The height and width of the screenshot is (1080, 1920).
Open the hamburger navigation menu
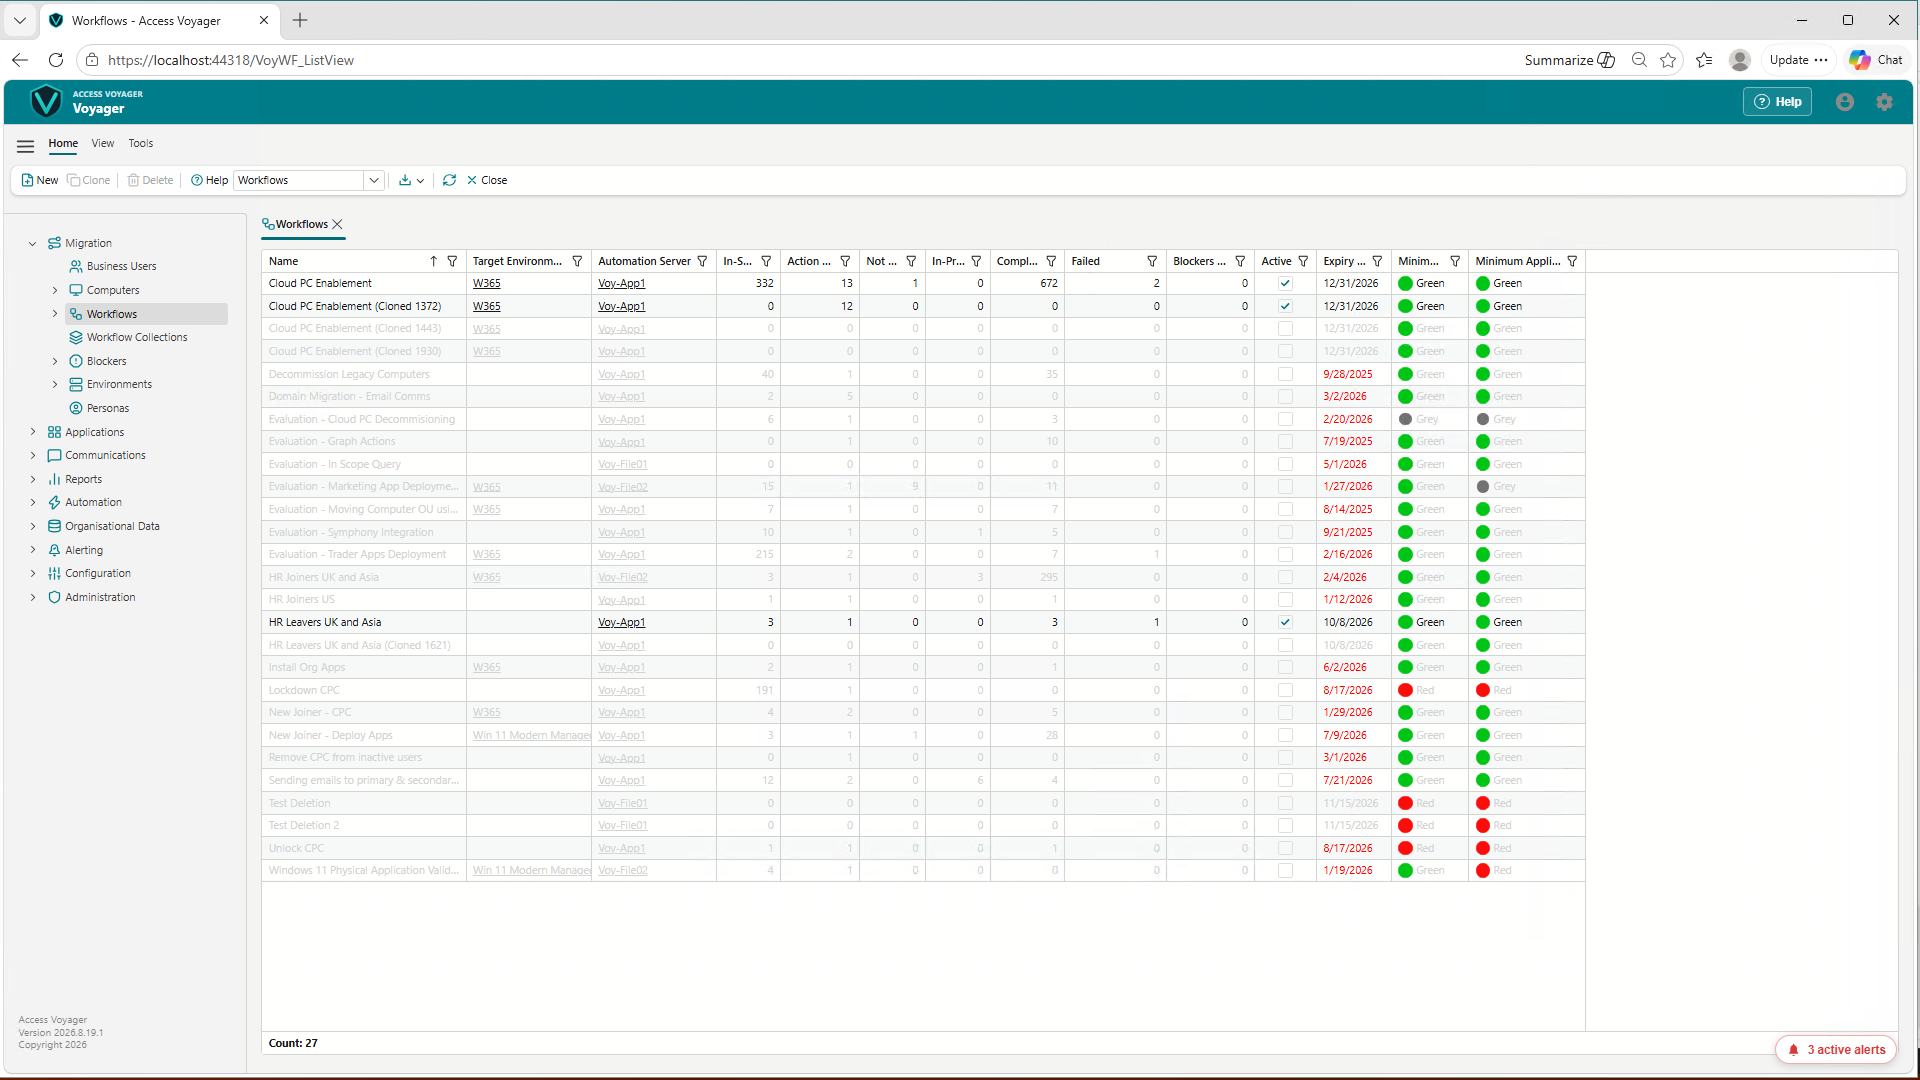(25, 146)
